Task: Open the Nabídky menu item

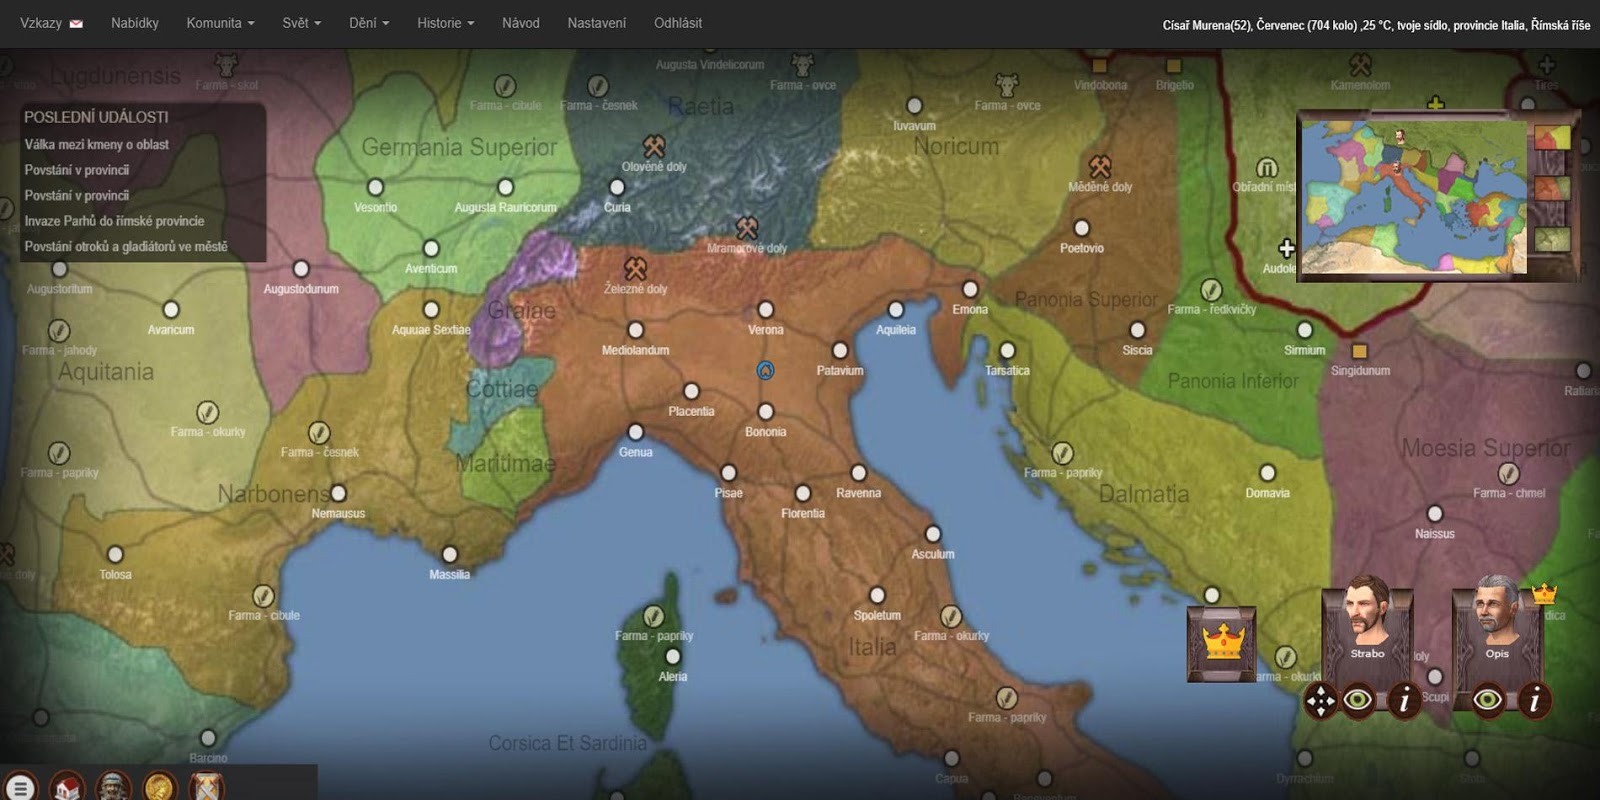Action: point(135,23)
